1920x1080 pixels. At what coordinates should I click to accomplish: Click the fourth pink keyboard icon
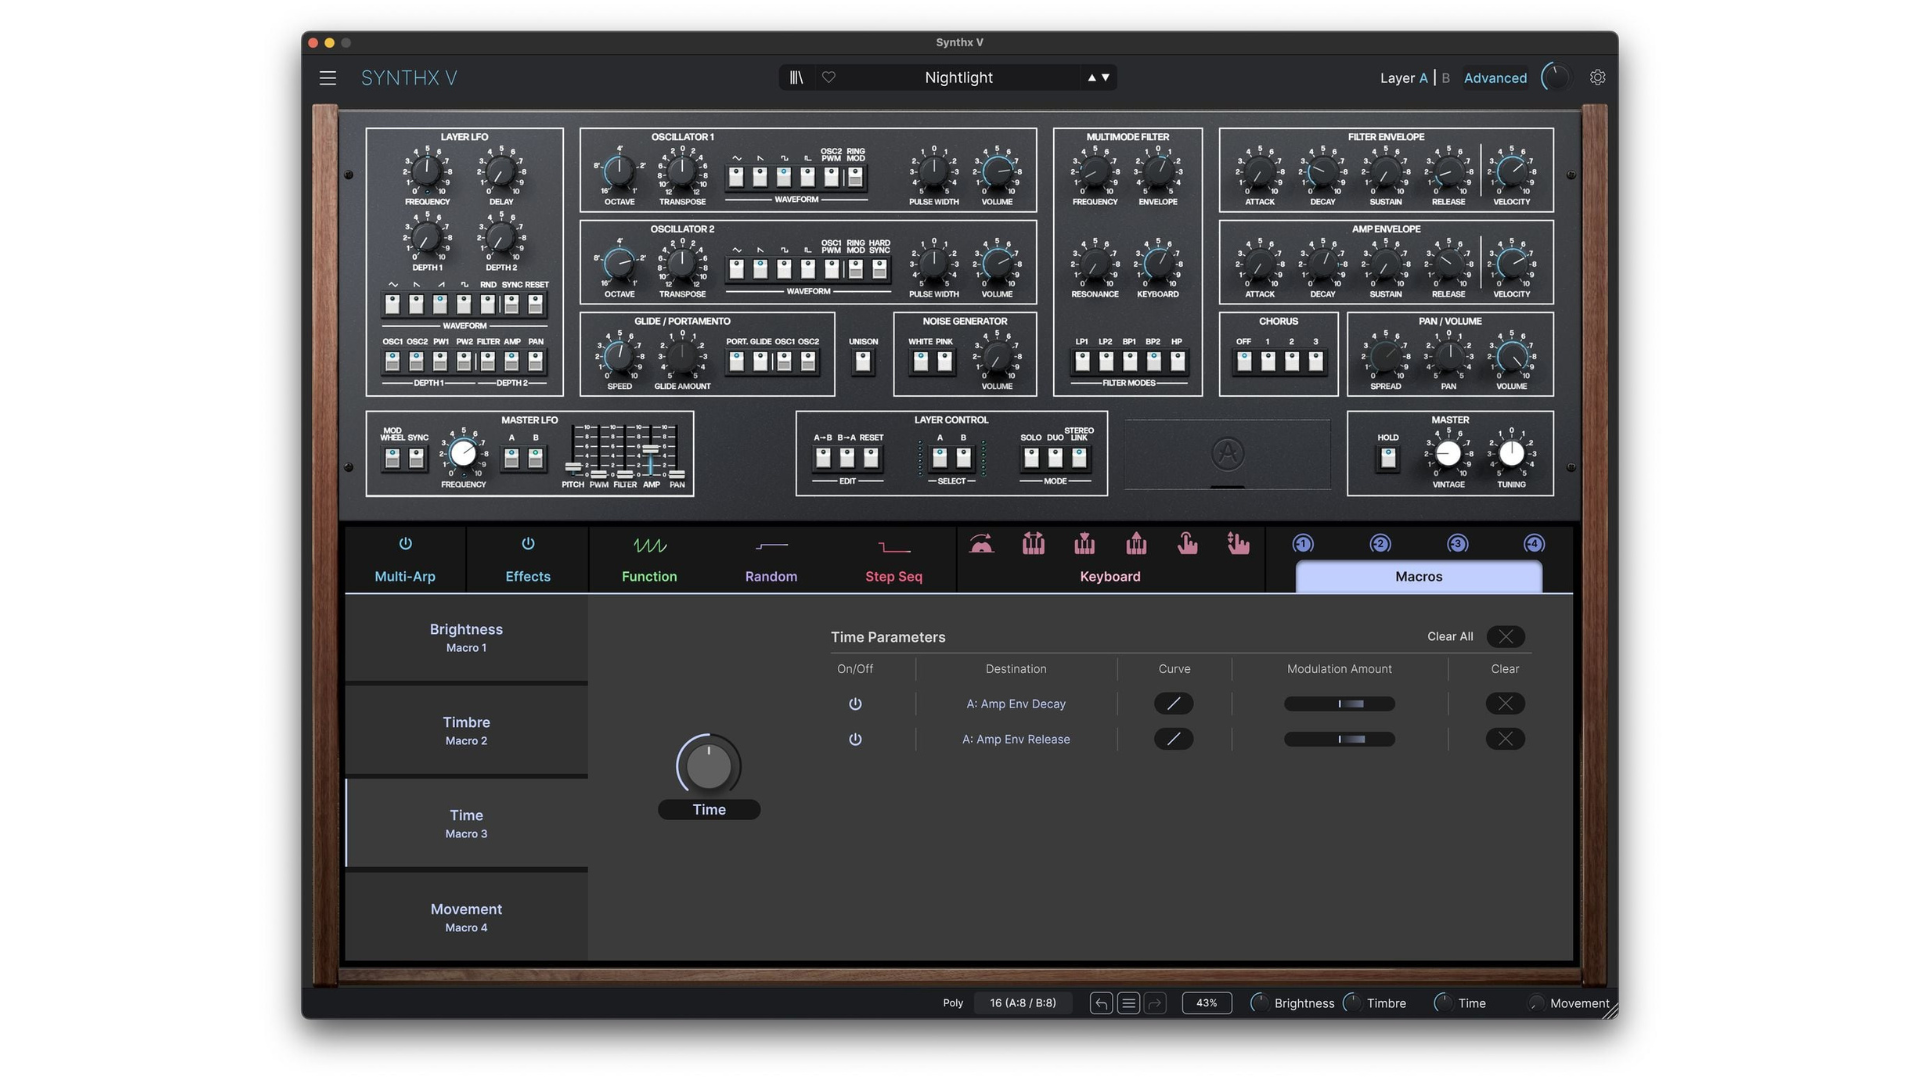click(x=1136, y=543)
